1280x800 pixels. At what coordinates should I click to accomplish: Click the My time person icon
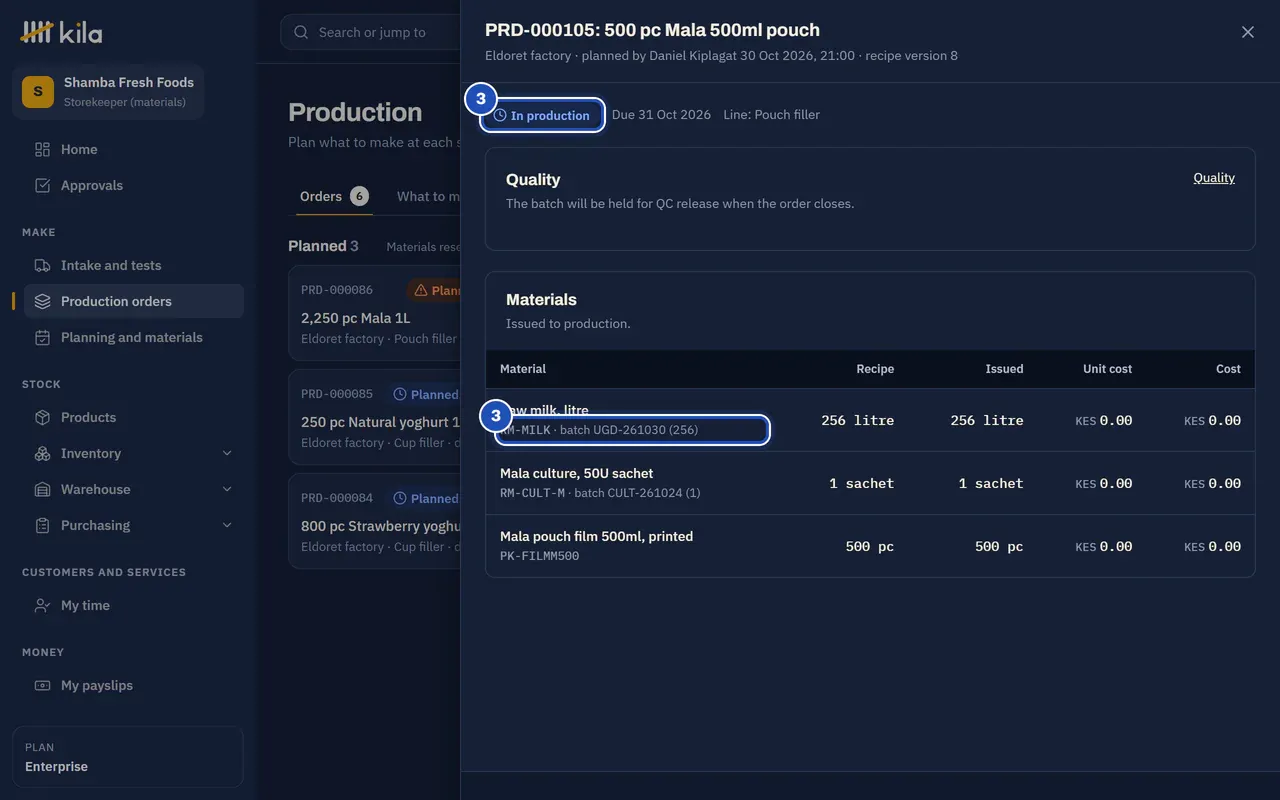coord(42,605)
